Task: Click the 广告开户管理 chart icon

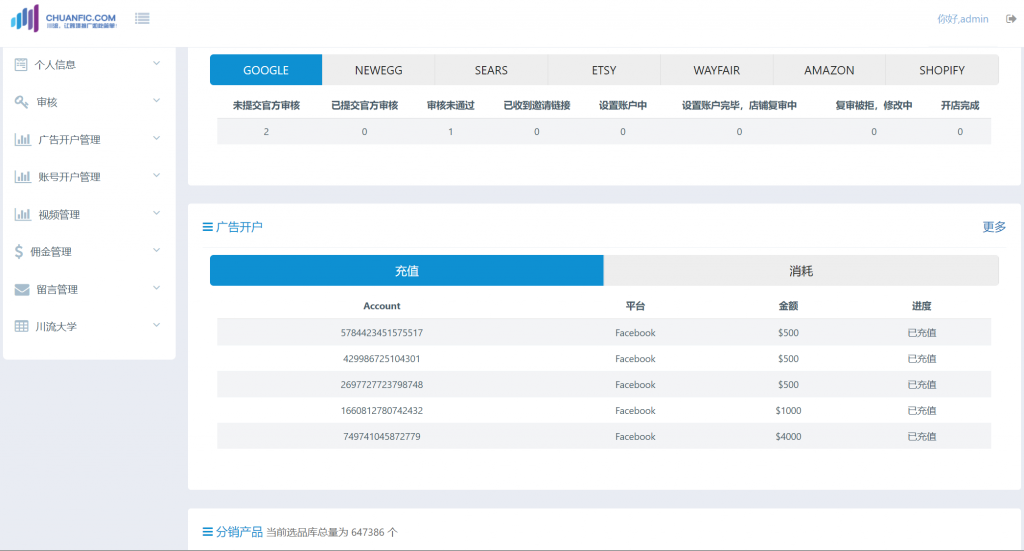Action: click(23, 139)
